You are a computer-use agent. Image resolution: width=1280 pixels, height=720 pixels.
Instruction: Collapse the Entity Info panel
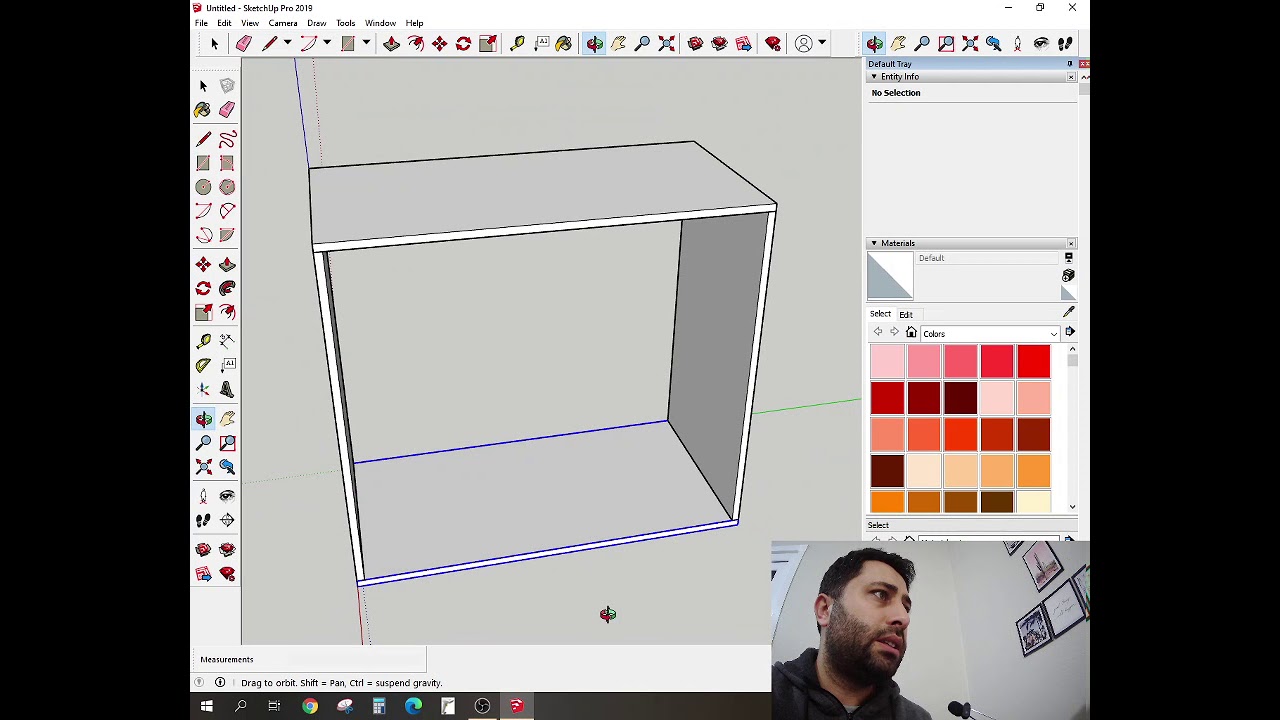pyautogui.click(x=874, y=77)
